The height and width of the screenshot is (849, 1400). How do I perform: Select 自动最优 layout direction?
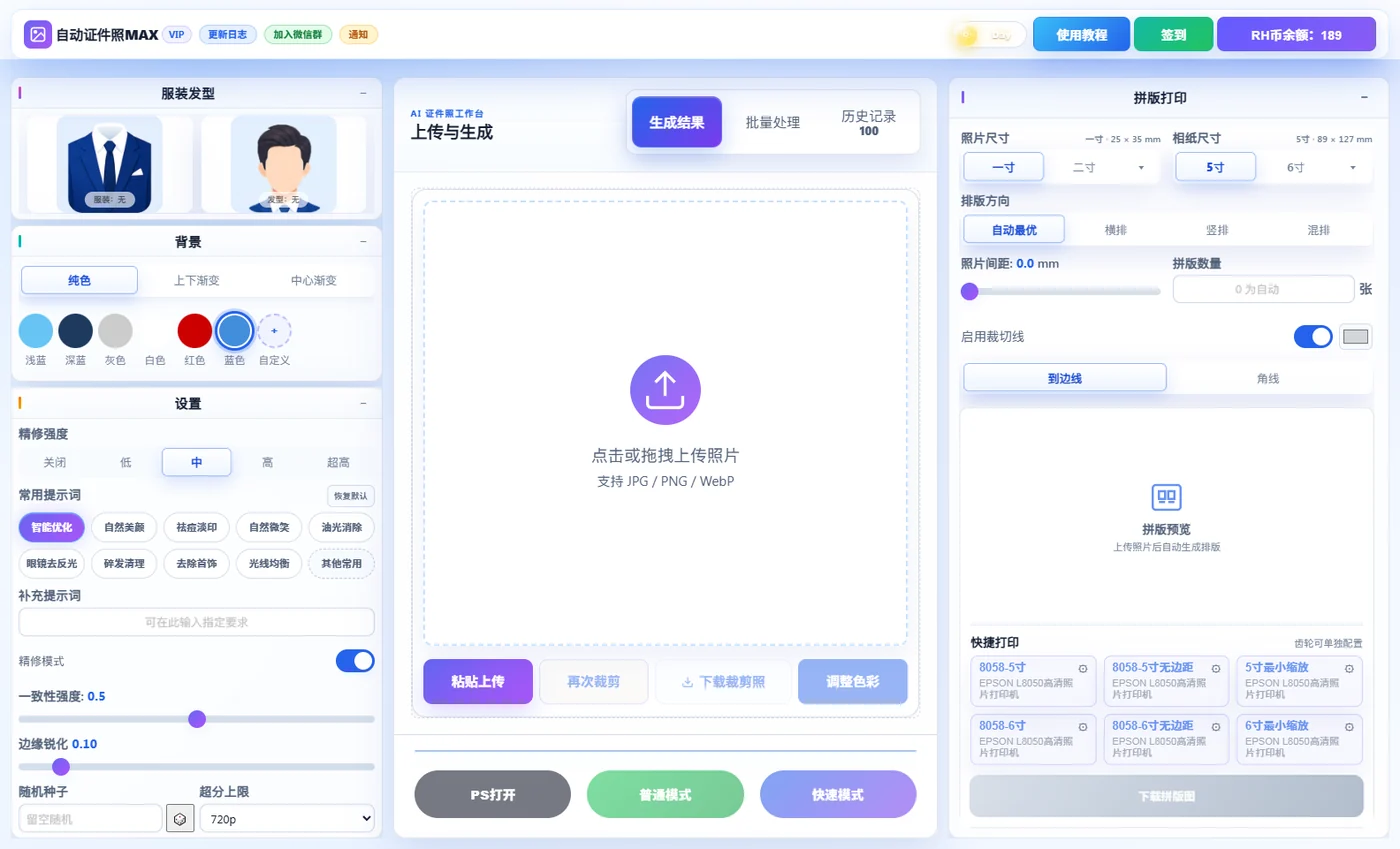(1014, 230)
